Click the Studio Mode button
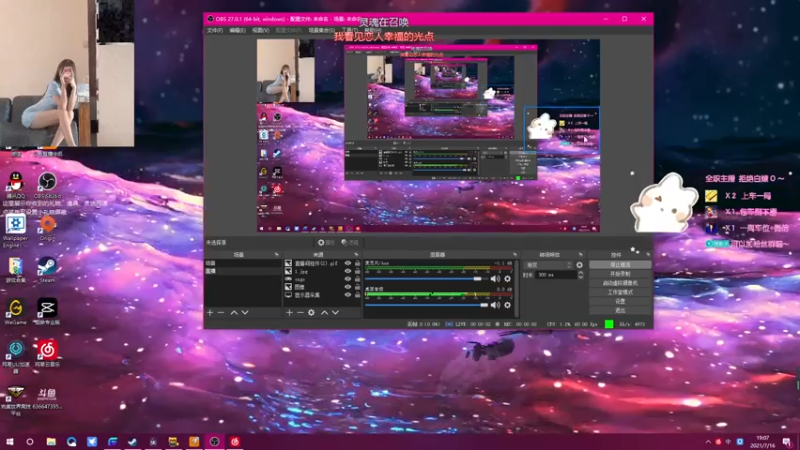Viewport: 800px width, 450px height. [x=620, y=292]
